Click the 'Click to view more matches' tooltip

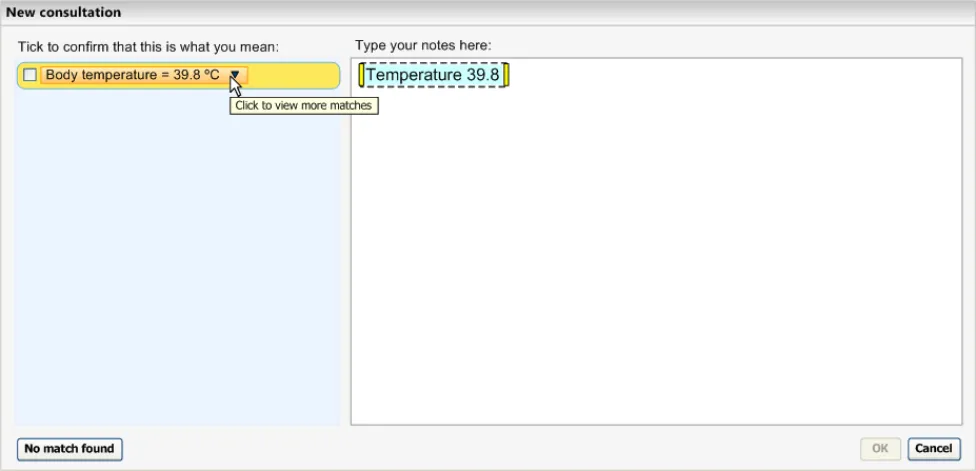pos(304,106)
